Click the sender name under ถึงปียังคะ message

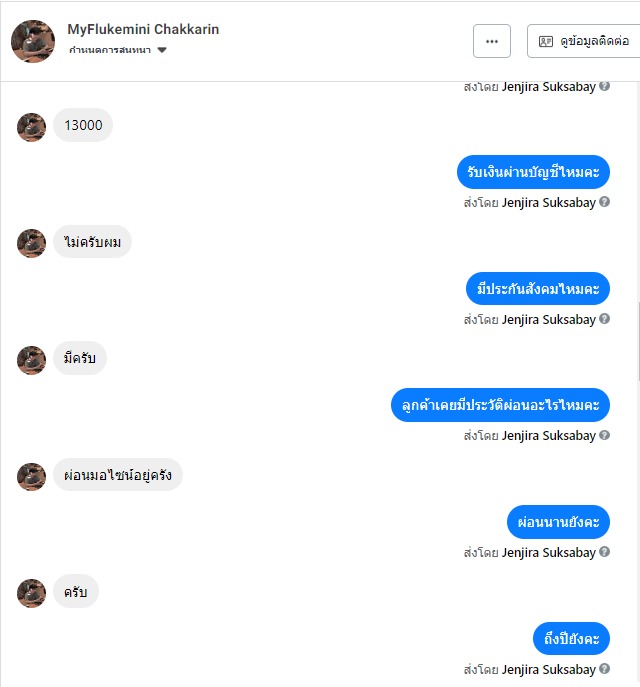[548, 669]
